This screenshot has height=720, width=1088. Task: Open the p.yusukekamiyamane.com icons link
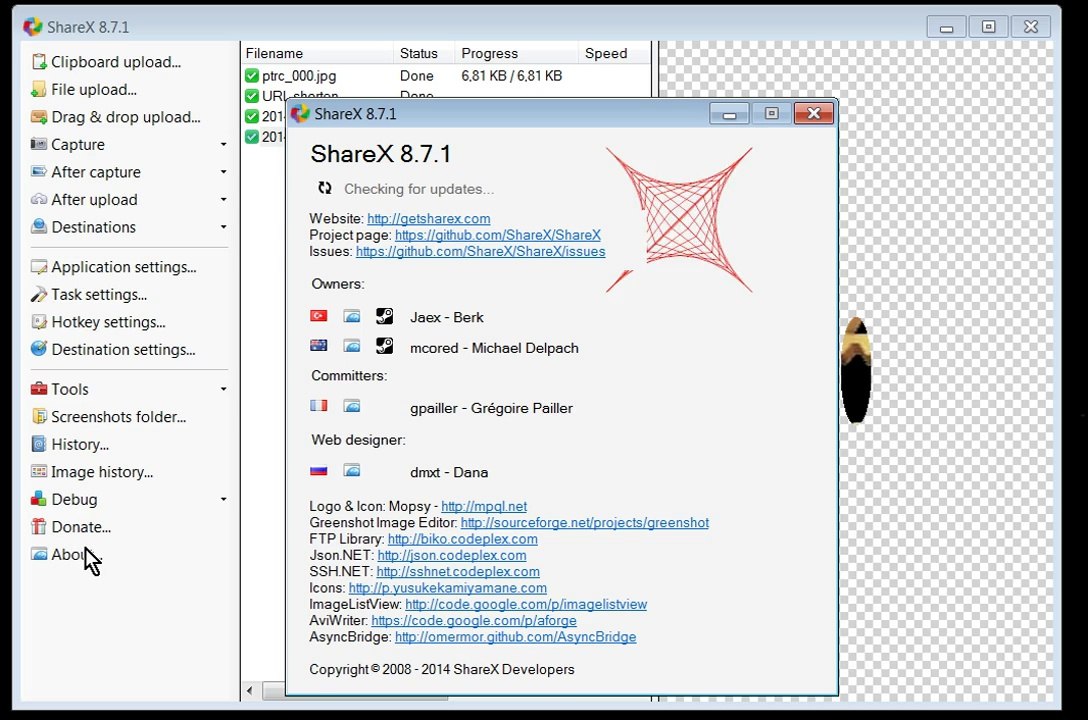coord(448,588)
